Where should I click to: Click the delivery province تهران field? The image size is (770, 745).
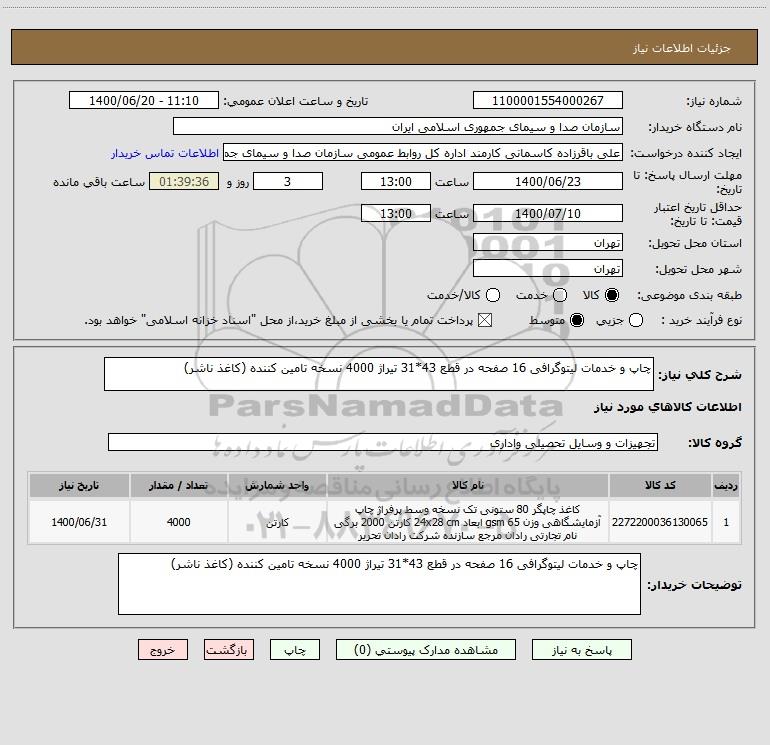point(548,243)
